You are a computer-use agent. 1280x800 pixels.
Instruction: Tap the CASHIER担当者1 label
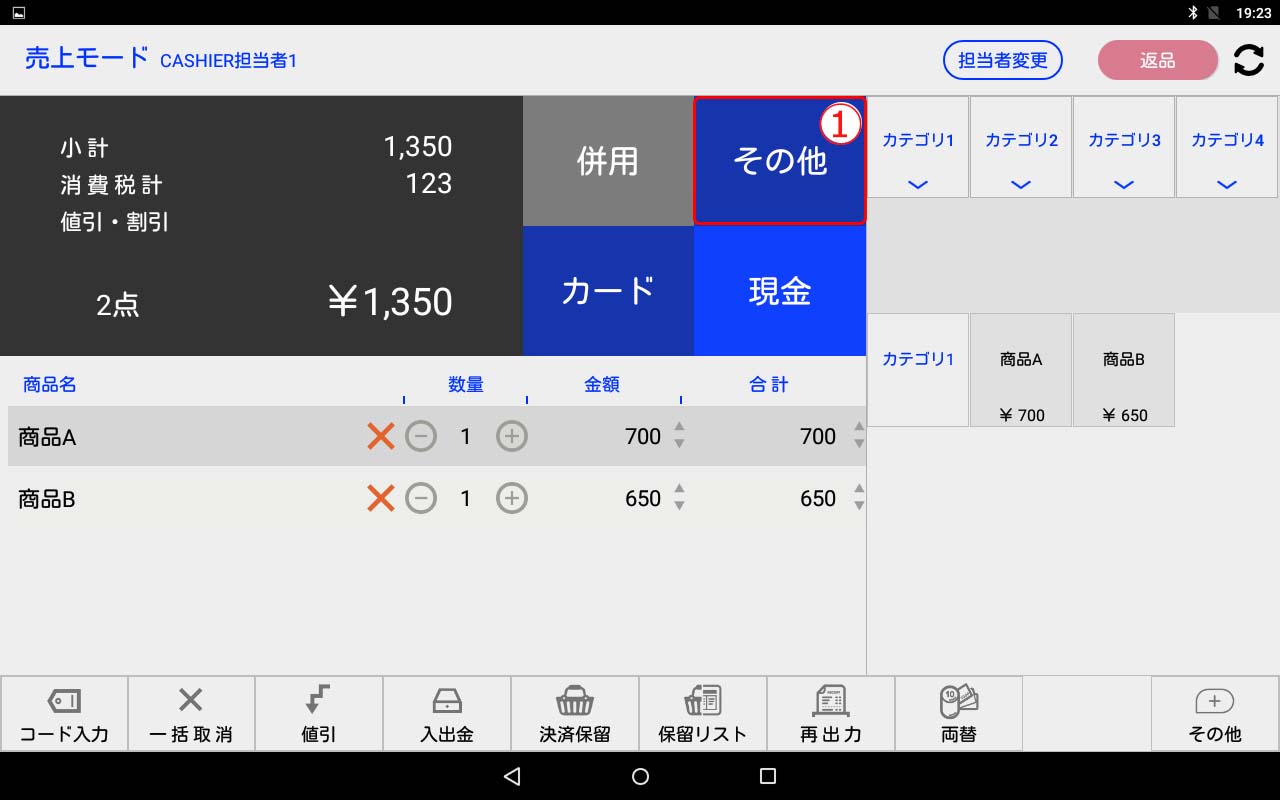229,61
